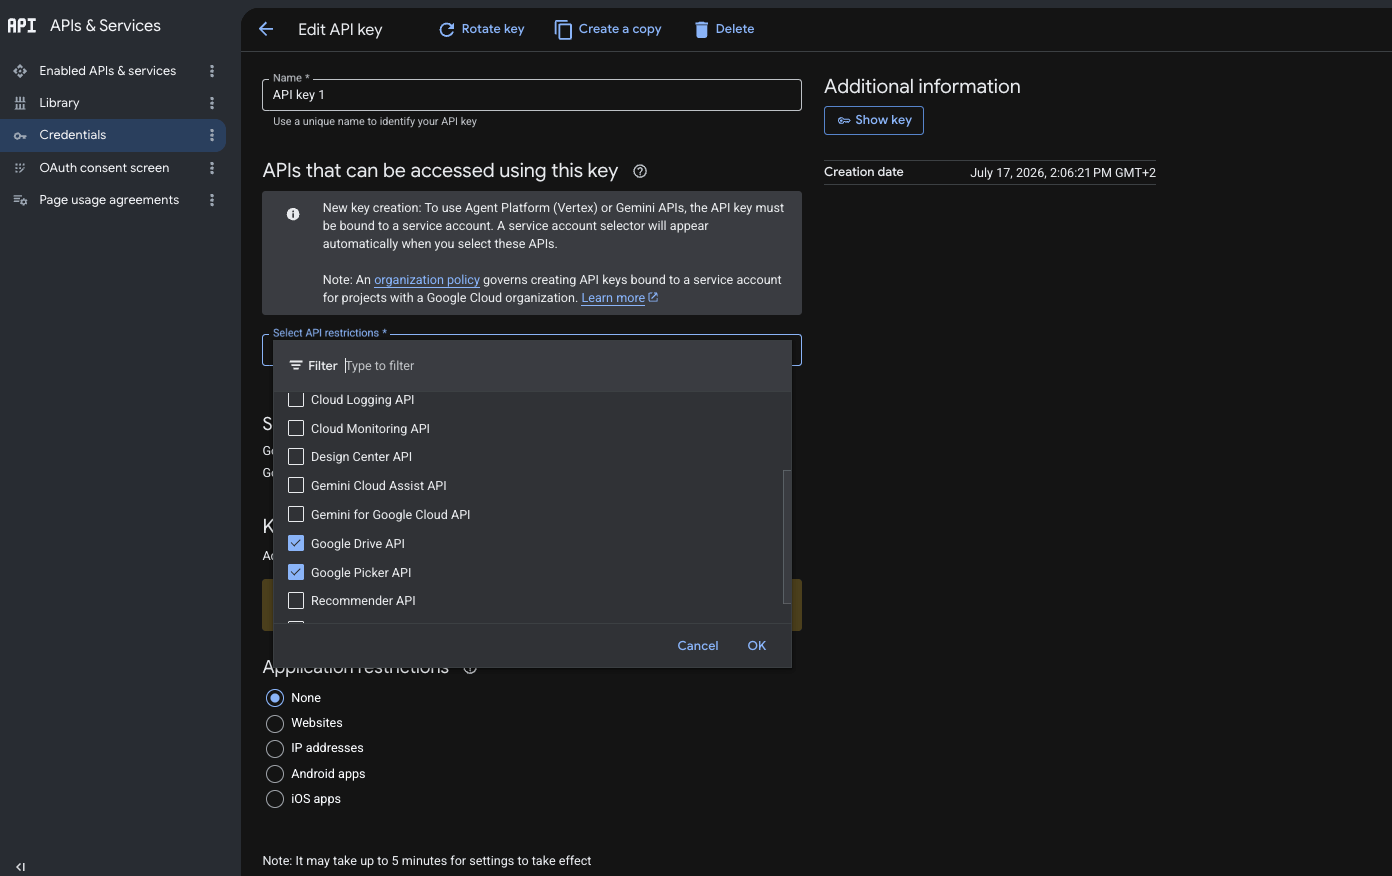
Task: Open the organization policy link
Action: pos(427,280)
